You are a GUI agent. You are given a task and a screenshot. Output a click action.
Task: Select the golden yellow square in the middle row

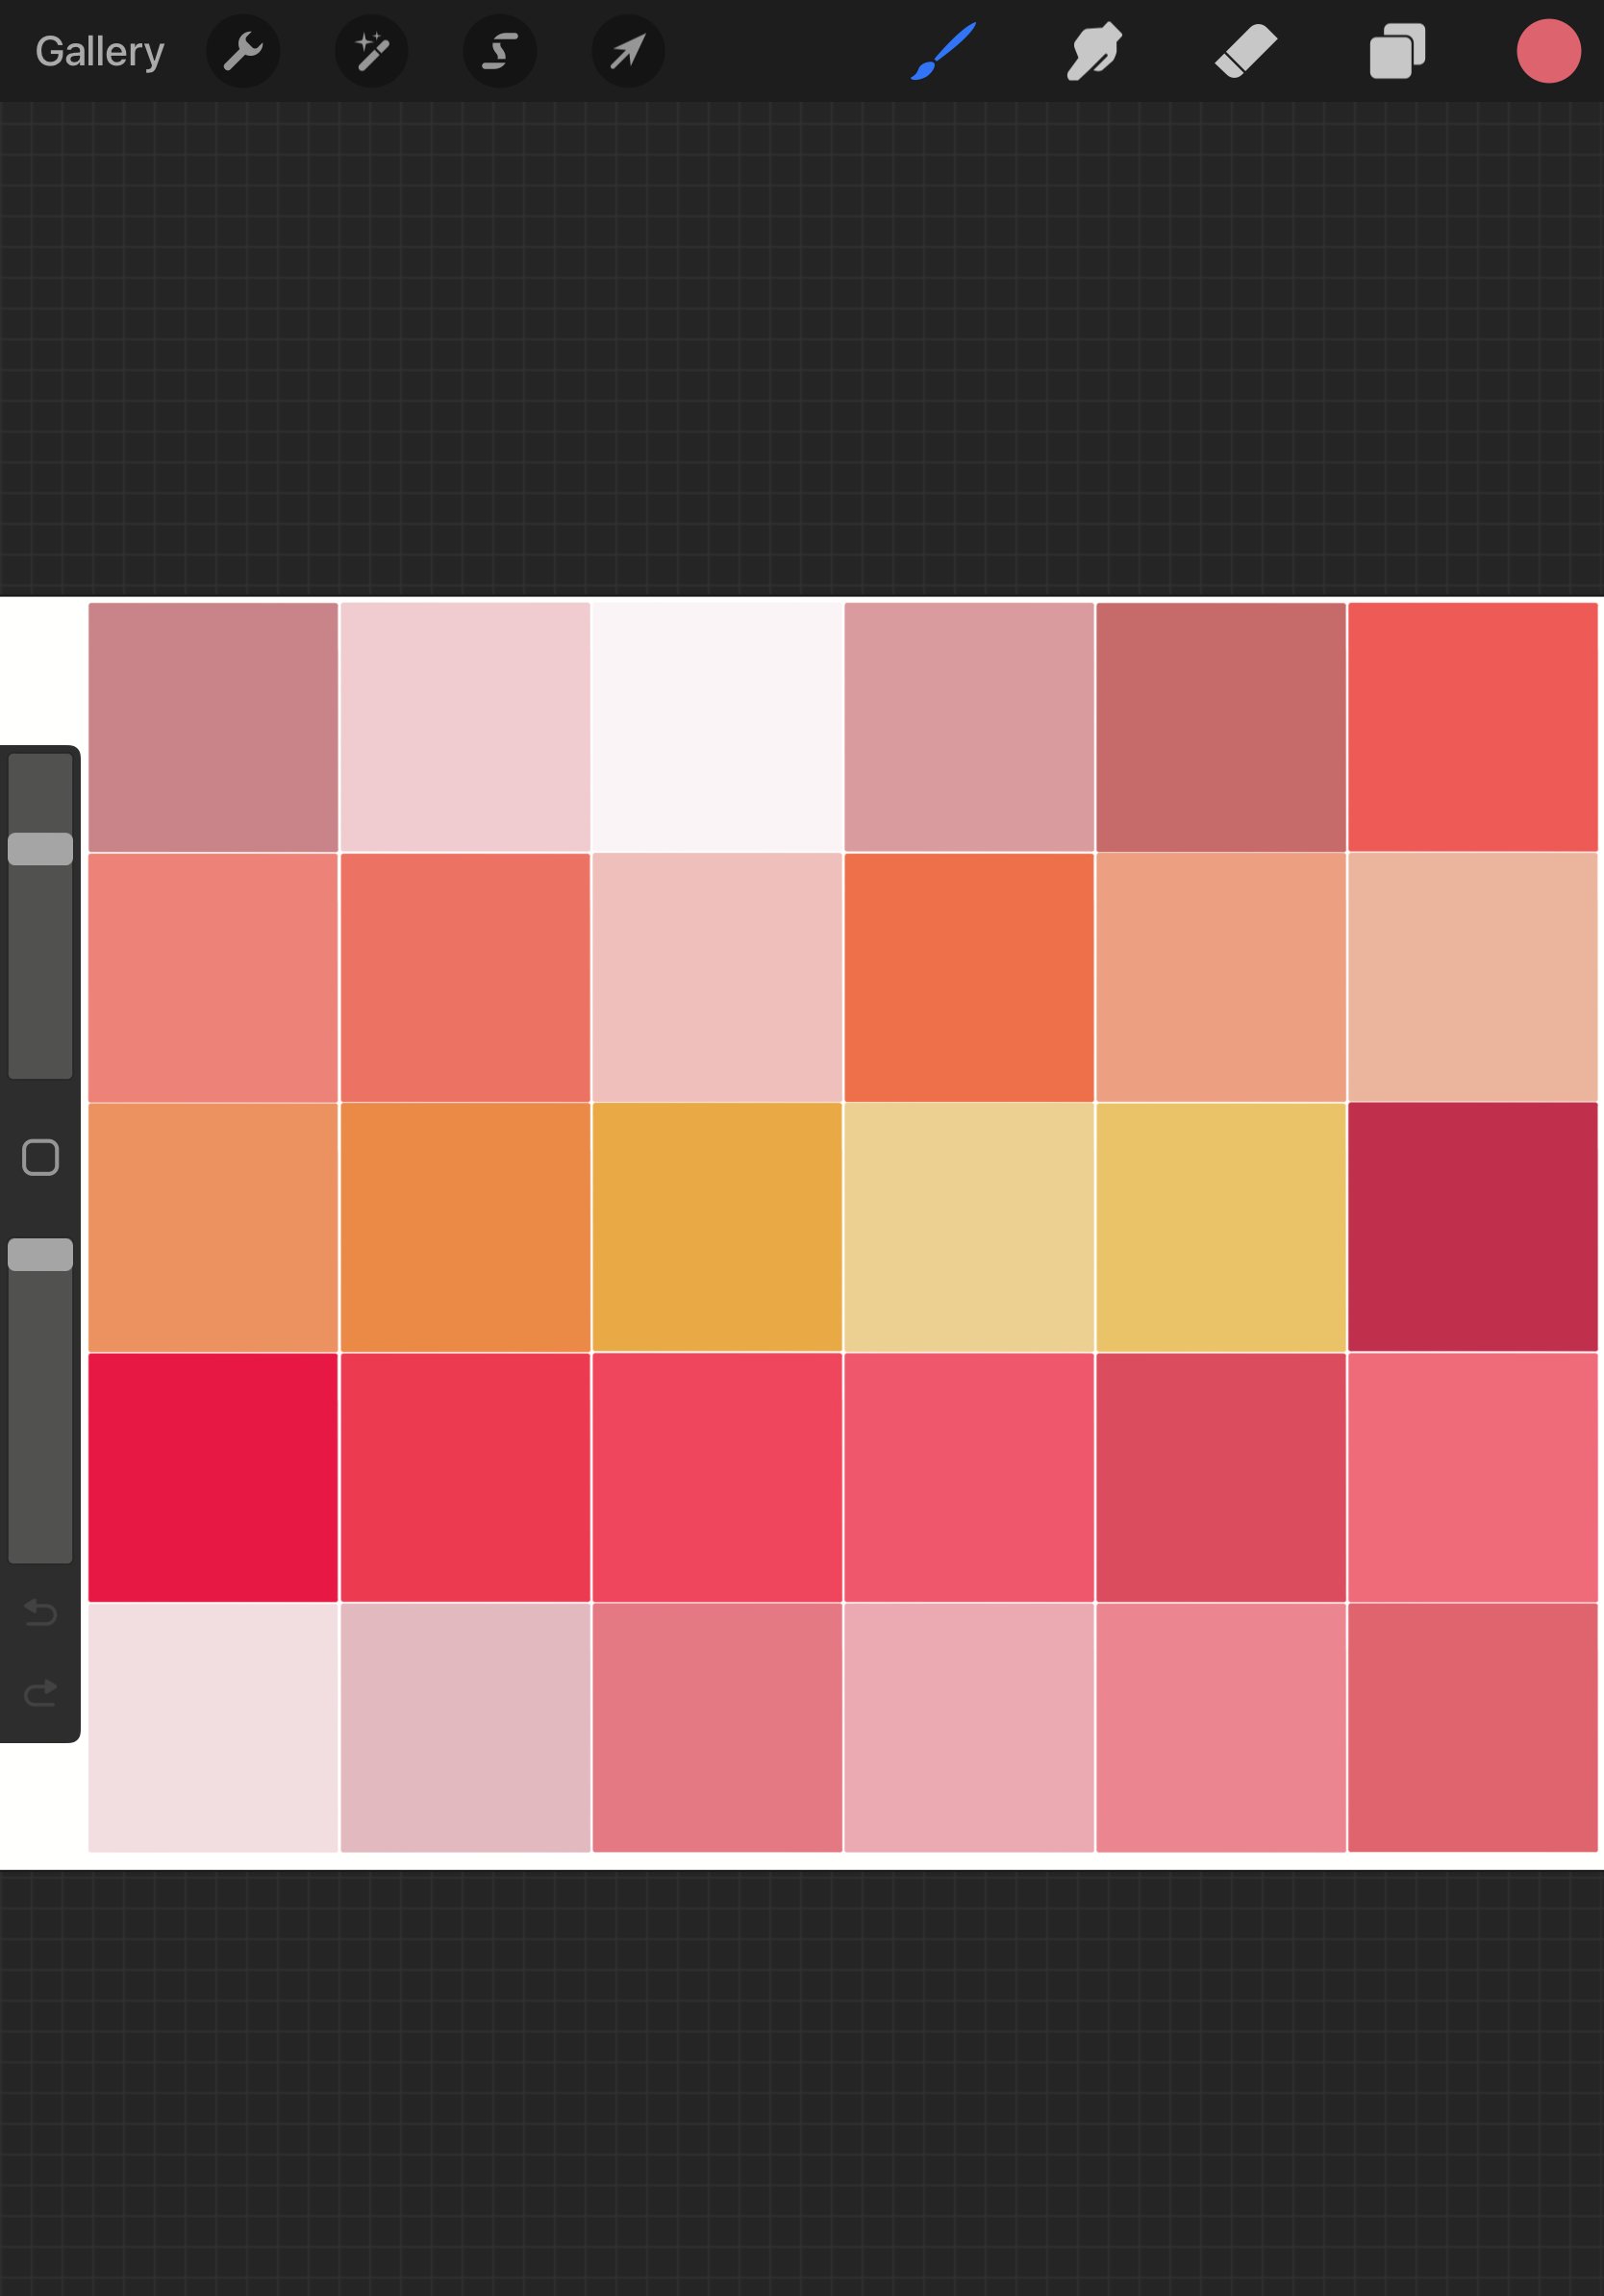[x=718, y=1224]
